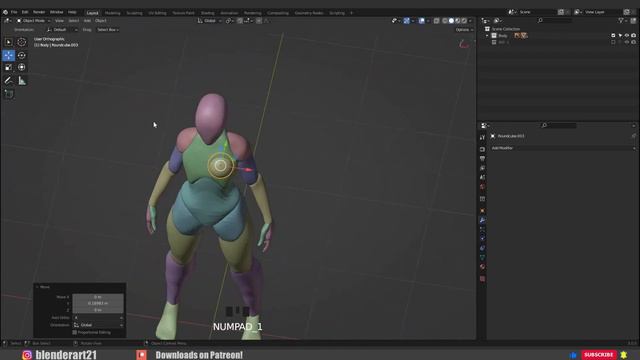640x360 pixels.
Task: Collapse the Move operator panel
Action: [x=37, y=287]
